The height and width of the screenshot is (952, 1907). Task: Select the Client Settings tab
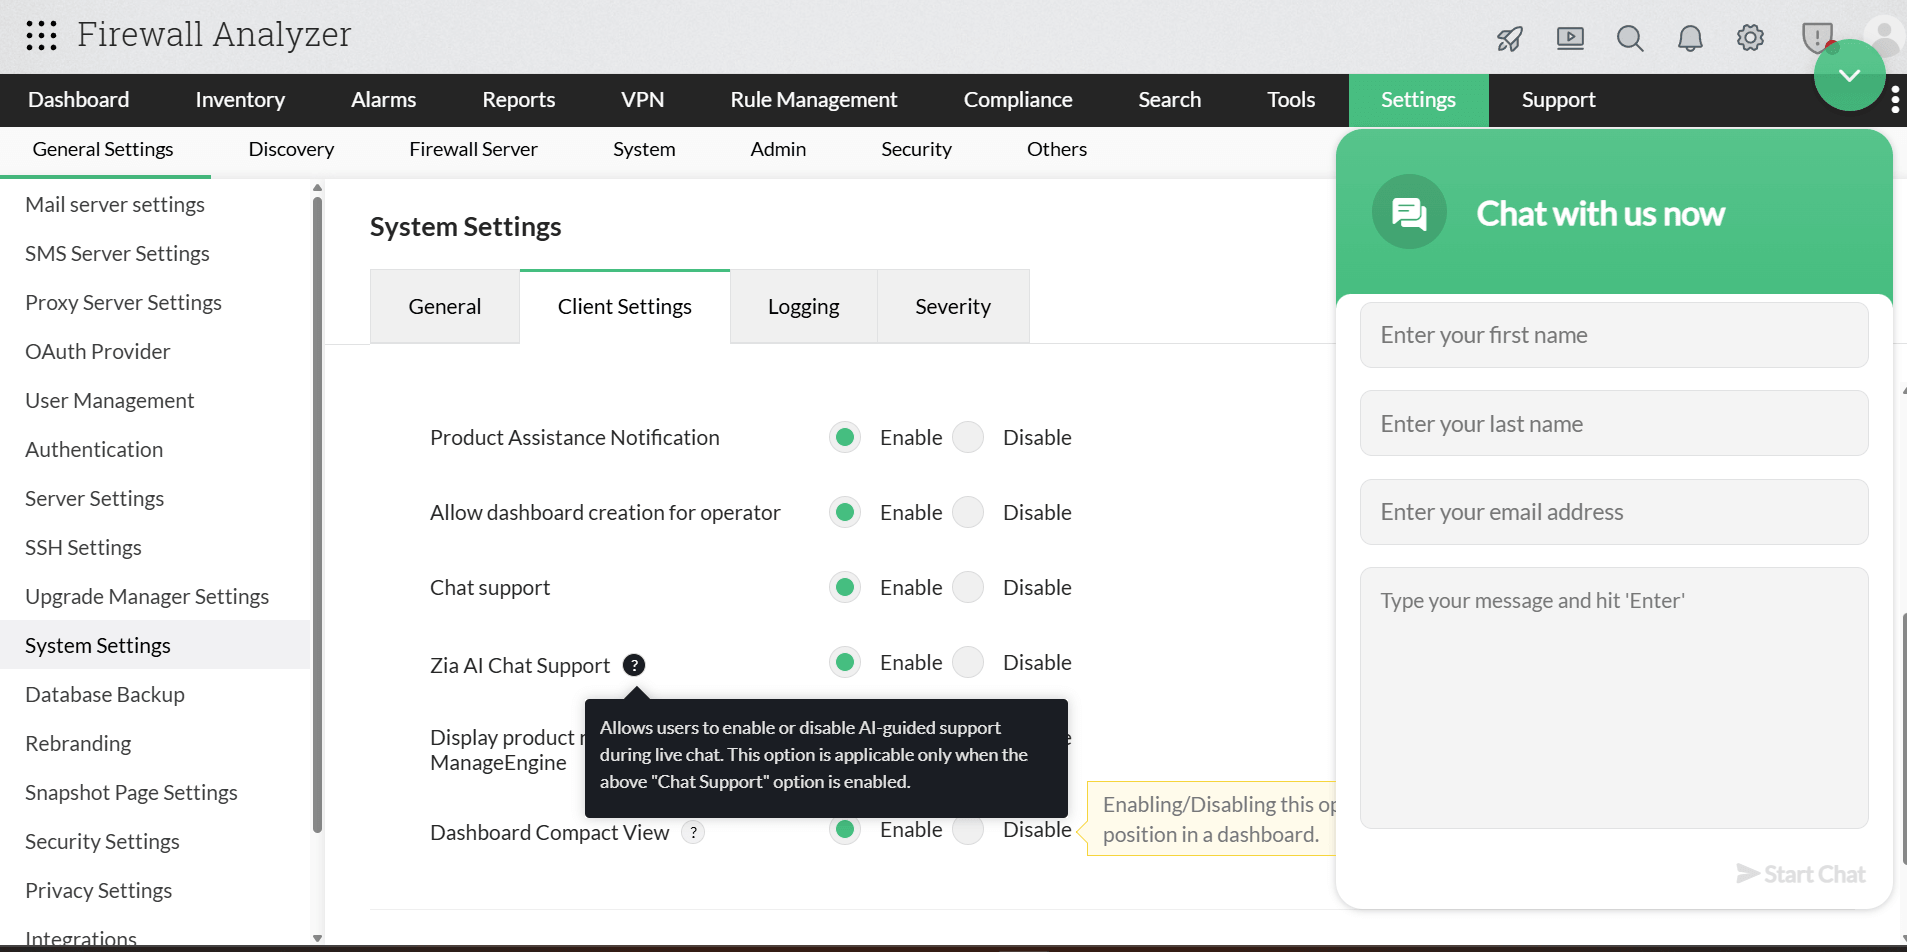pos(625,307)
